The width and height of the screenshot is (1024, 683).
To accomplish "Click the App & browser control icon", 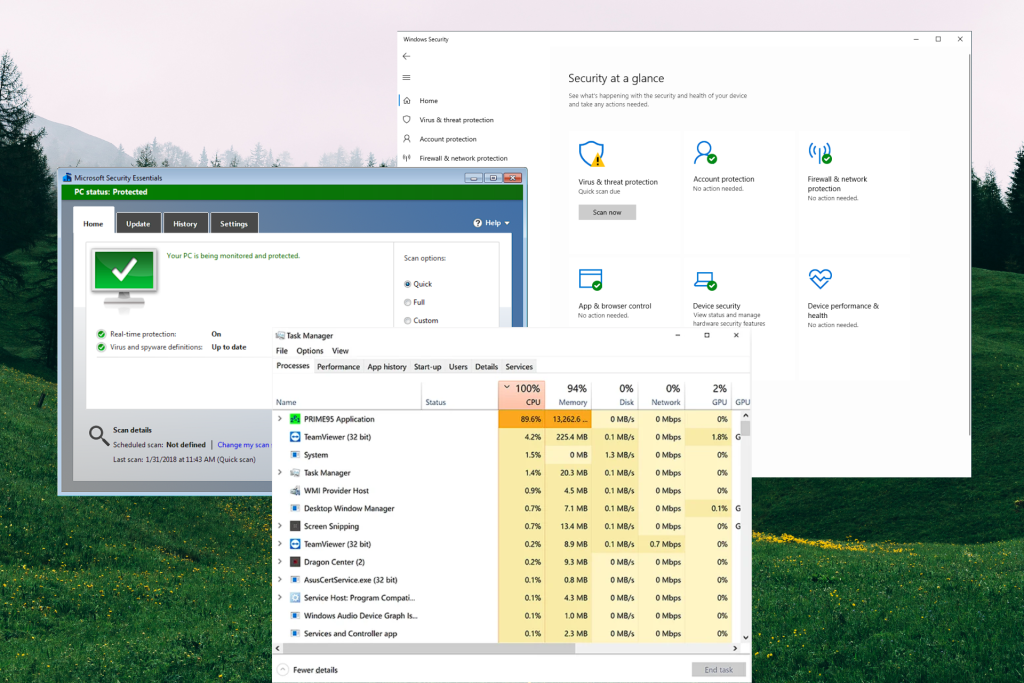I will click(590, 278).
